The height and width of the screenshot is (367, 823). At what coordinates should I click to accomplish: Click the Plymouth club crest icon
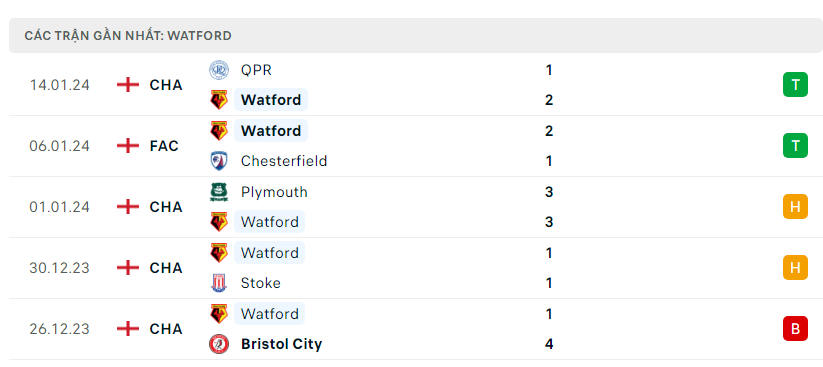click(218, 192)
